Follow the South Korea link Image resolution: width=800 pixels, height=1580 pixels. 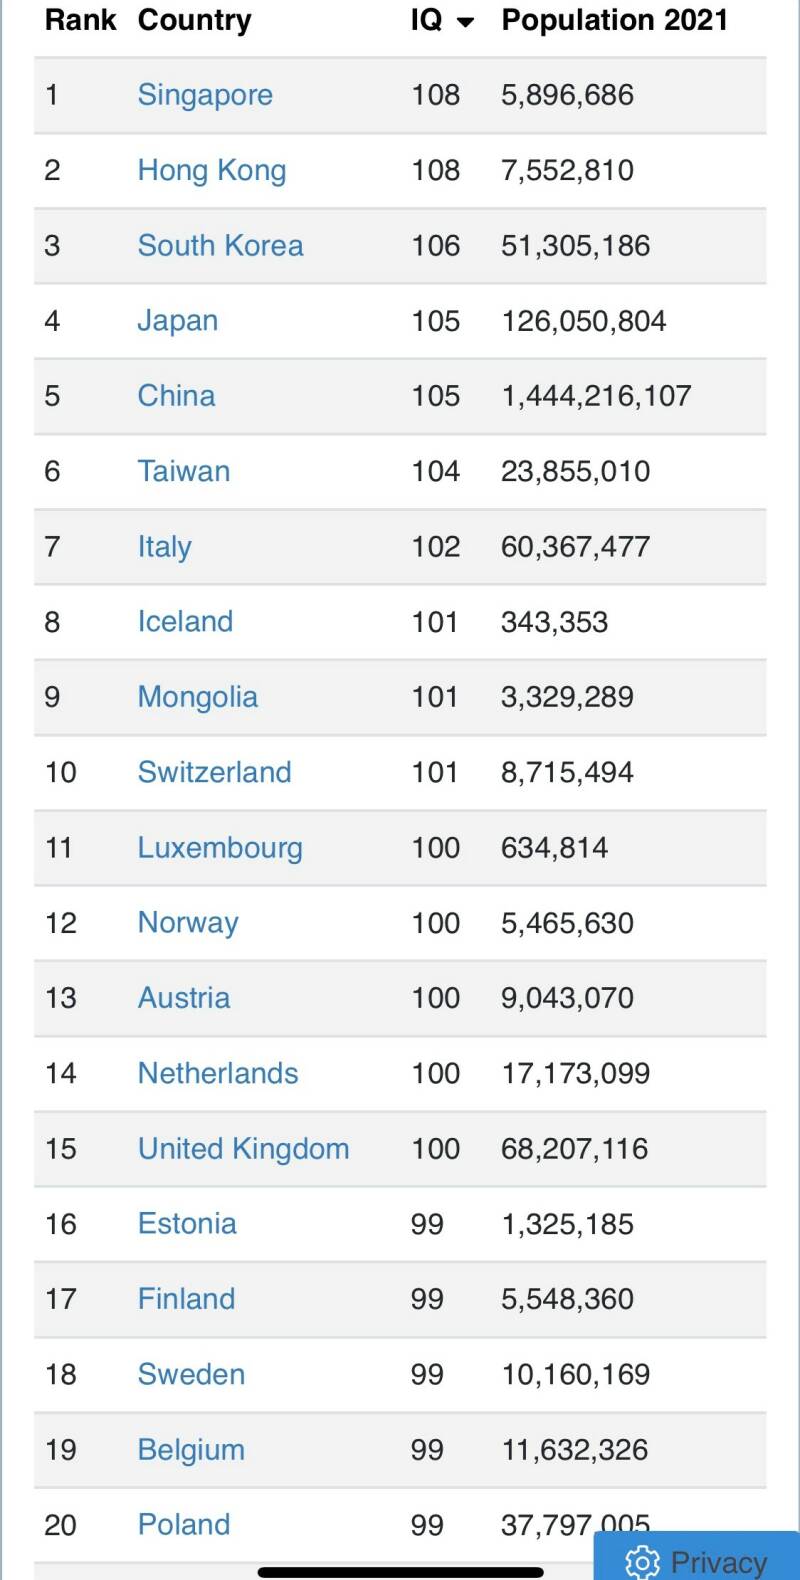point(220,246)
